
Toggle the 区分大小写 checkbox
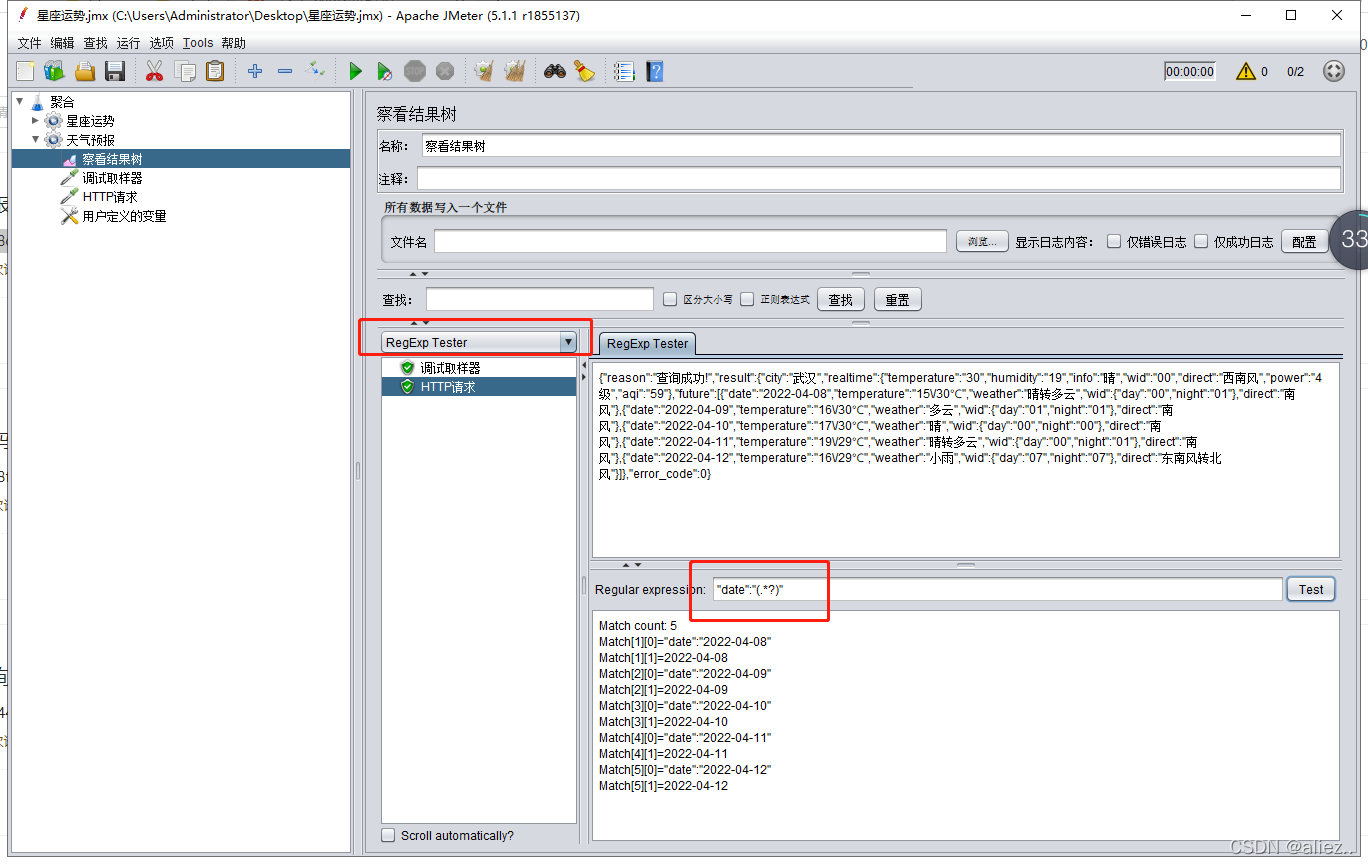671,299
